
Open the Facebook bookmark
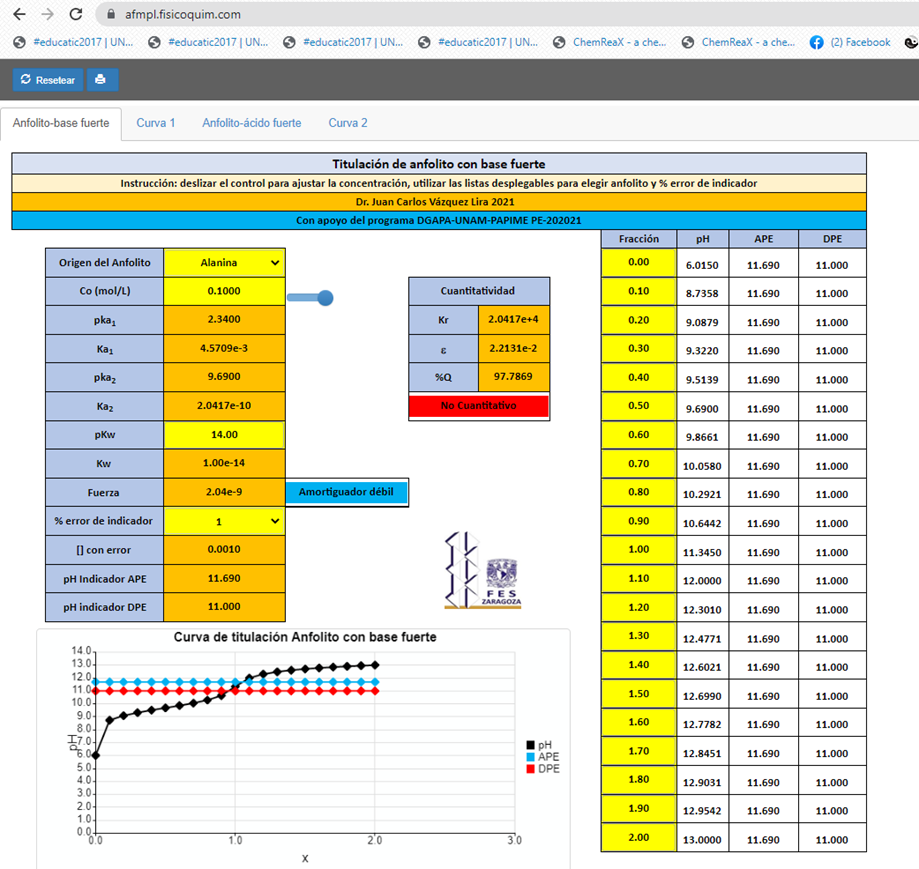click(850, 43)
